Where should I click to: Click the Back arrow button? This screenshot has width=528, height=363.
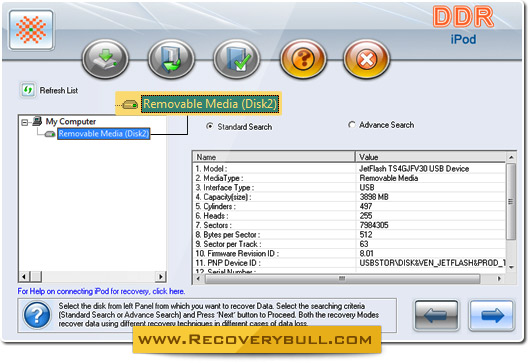pyautogui.click(x=436, y=315)
